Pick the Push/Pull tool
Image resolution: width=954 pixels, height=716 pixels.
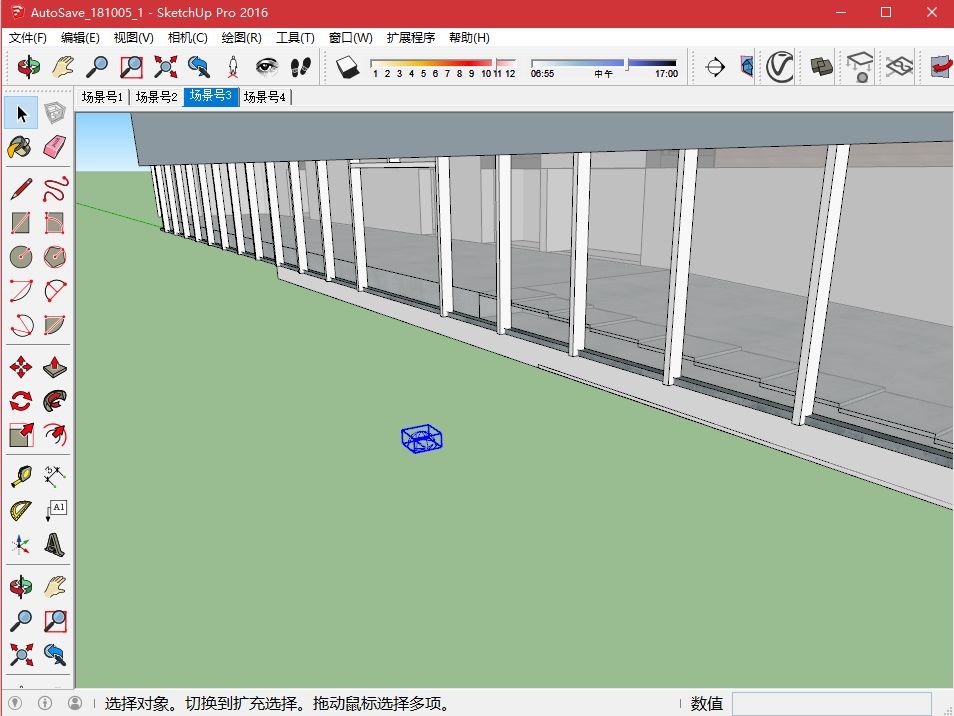pos(54,367)
